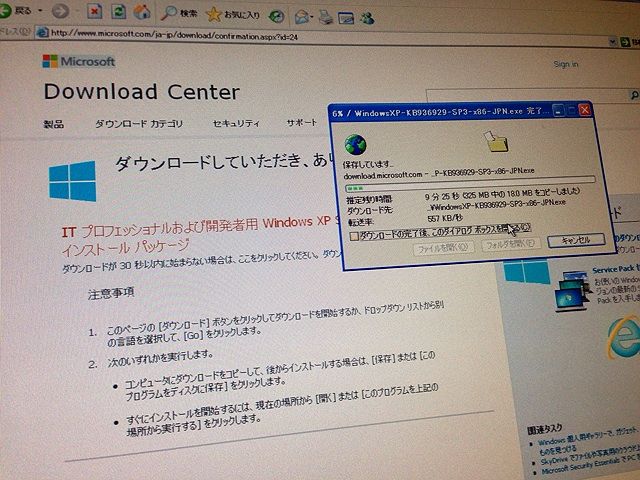Click the ここをクリックしてください download link
The height and width of the screenshot is (480, 640).
click(278, 258)
